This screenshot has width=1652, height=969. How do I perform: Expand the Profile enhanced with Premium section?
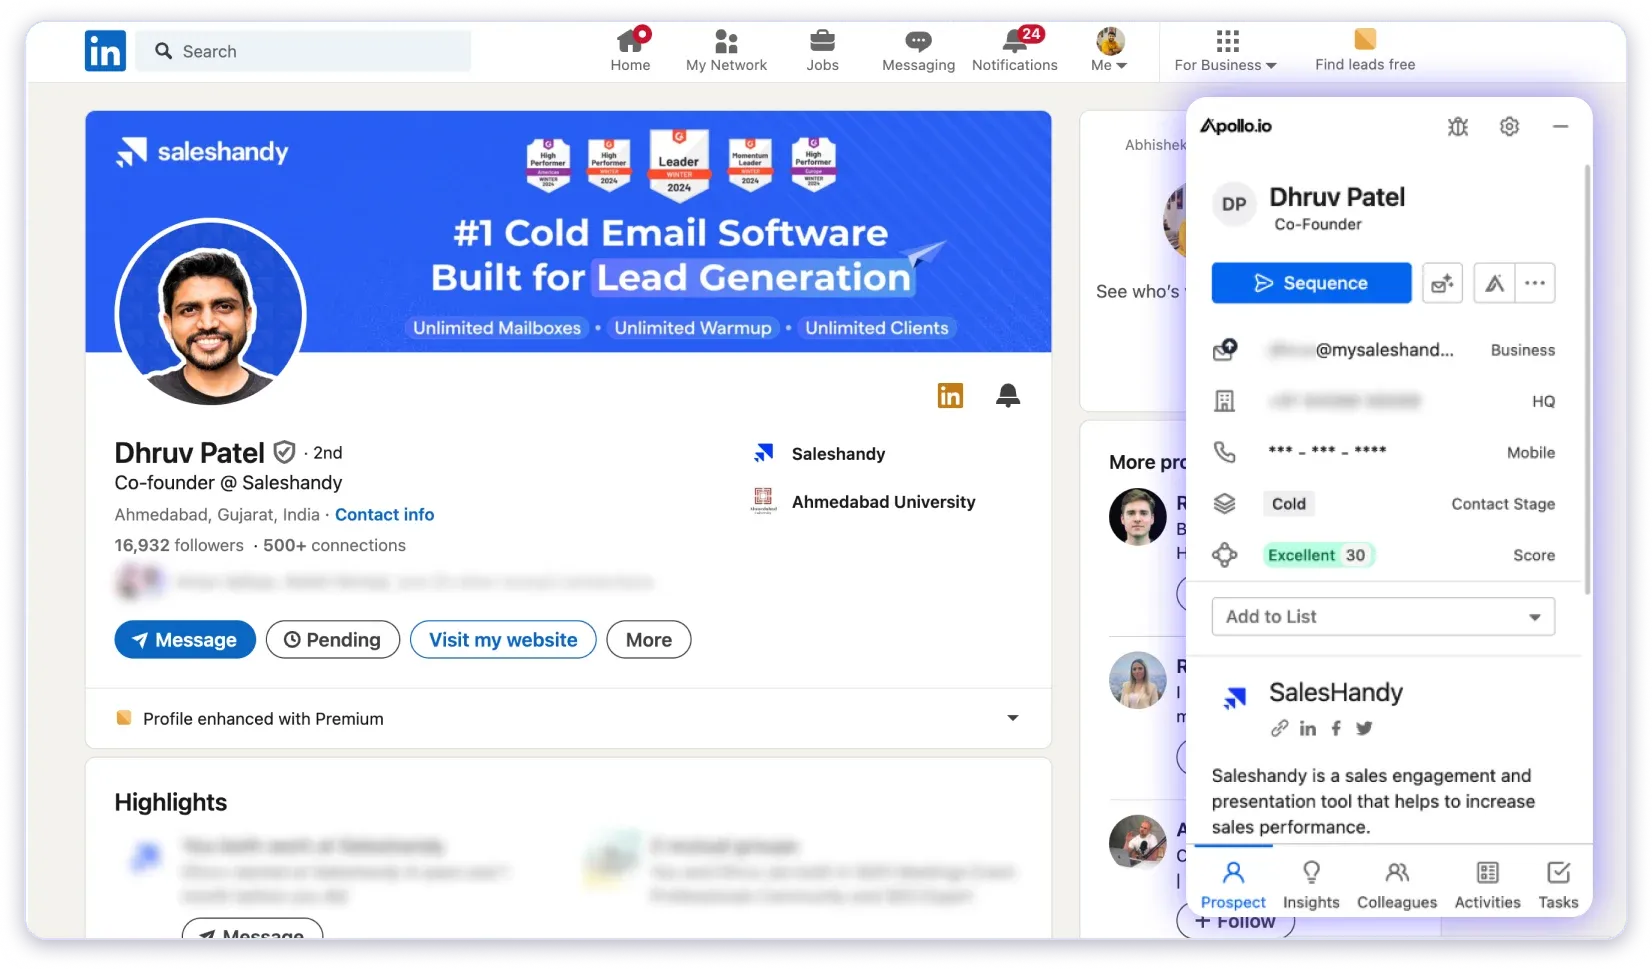coord(1013,718)
